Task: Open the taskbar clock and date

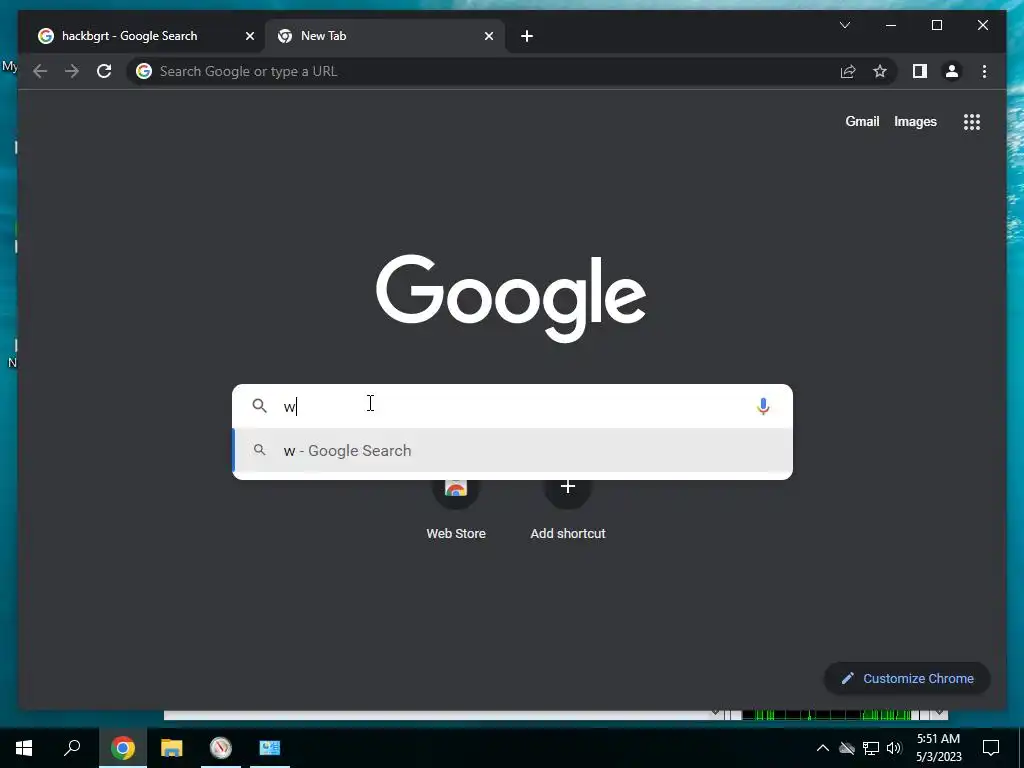Action: tap(938, 748)
